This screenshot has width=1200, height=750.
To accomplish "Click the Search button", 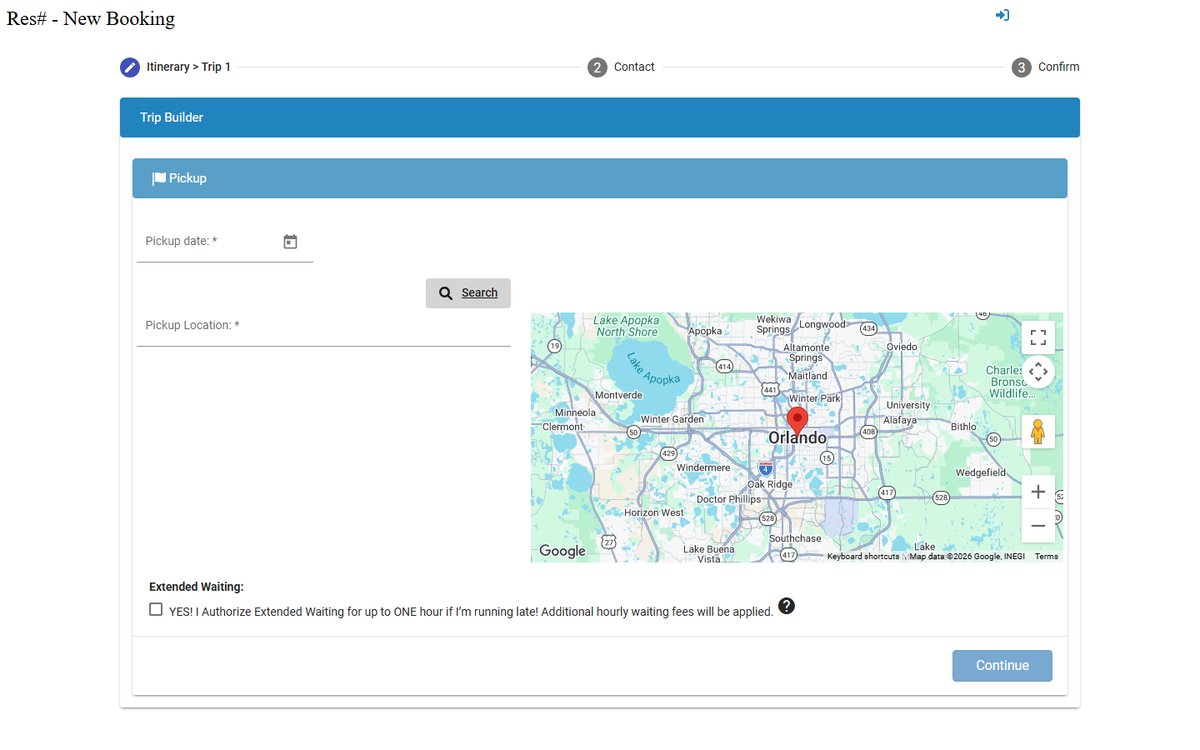I will [x=468, y=293].
